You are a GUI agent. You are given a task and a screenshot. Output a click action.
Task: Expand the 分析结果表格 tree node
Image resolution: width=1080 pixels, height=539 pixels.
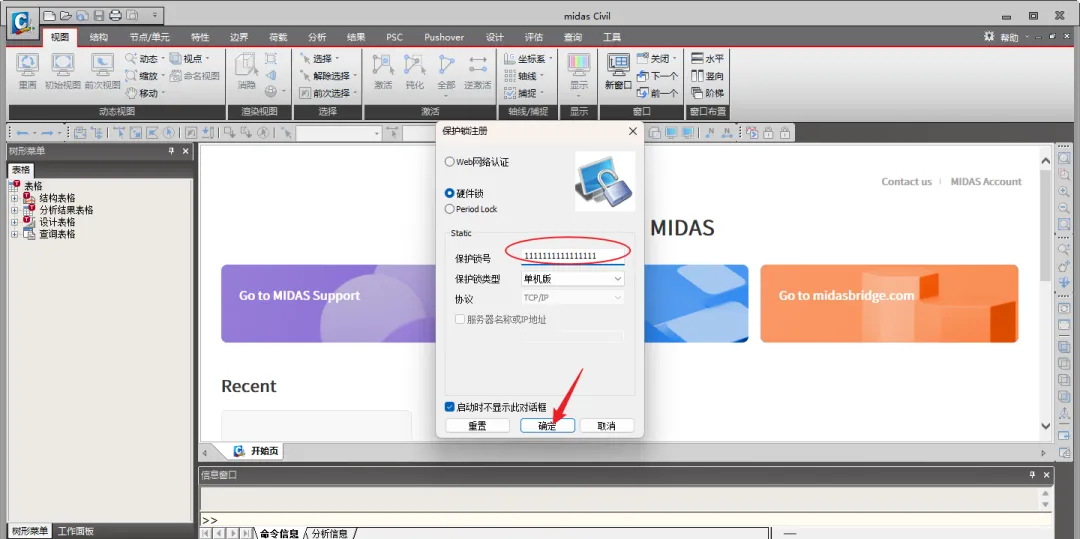coord(14,210)
